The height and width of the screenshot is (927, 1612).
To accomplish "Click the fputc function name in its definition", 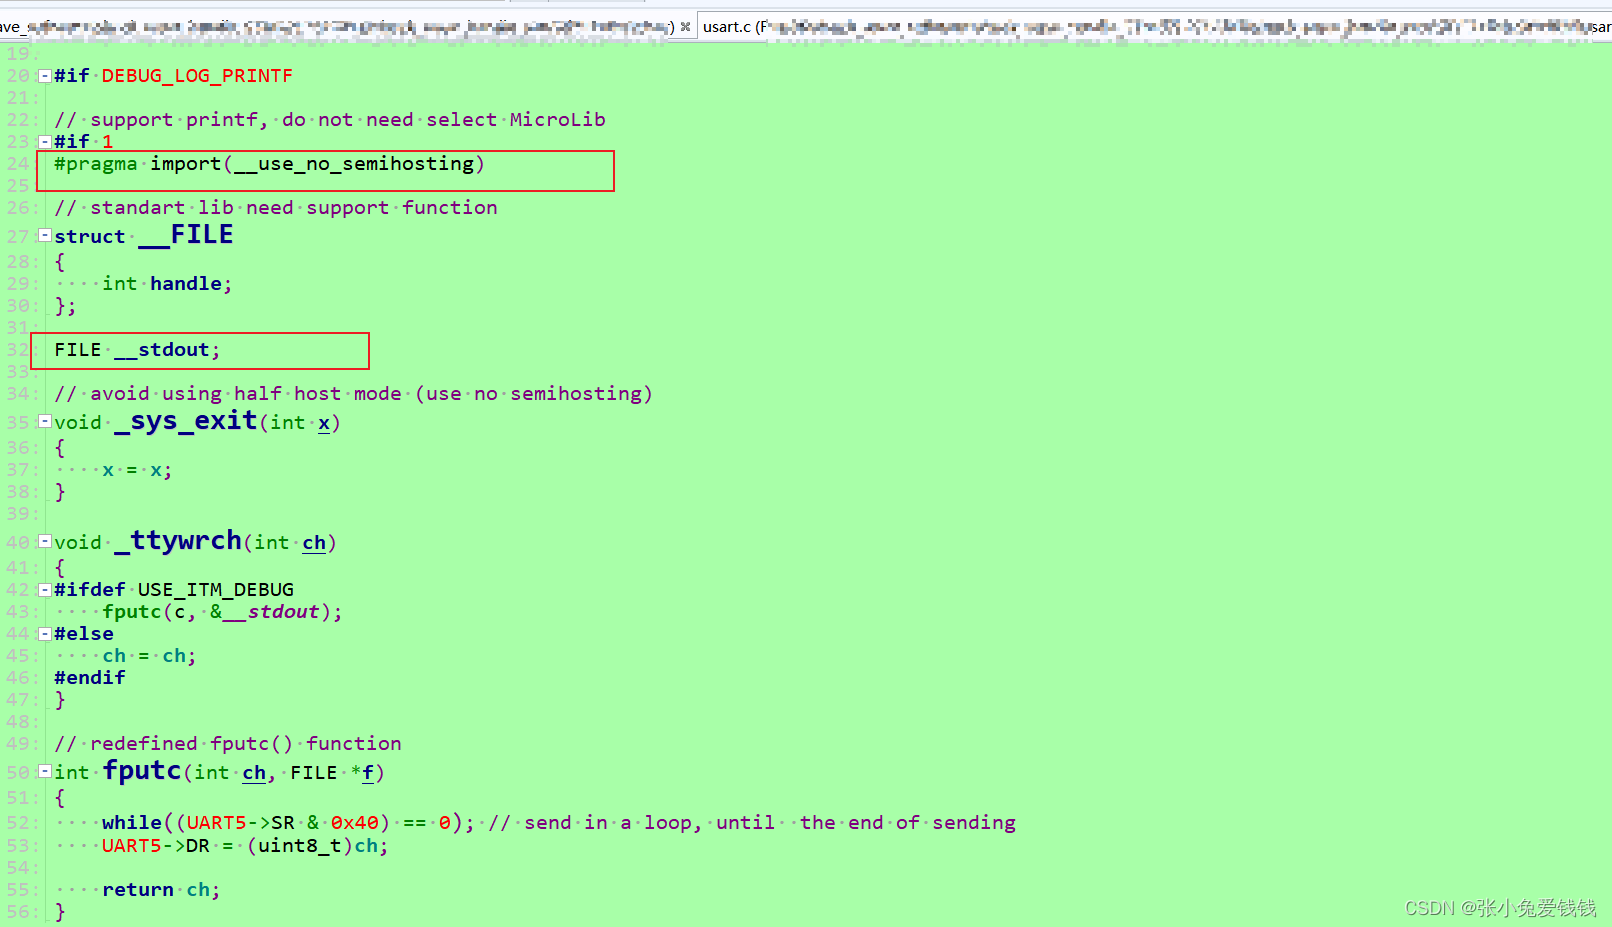I will pos(142,771).
